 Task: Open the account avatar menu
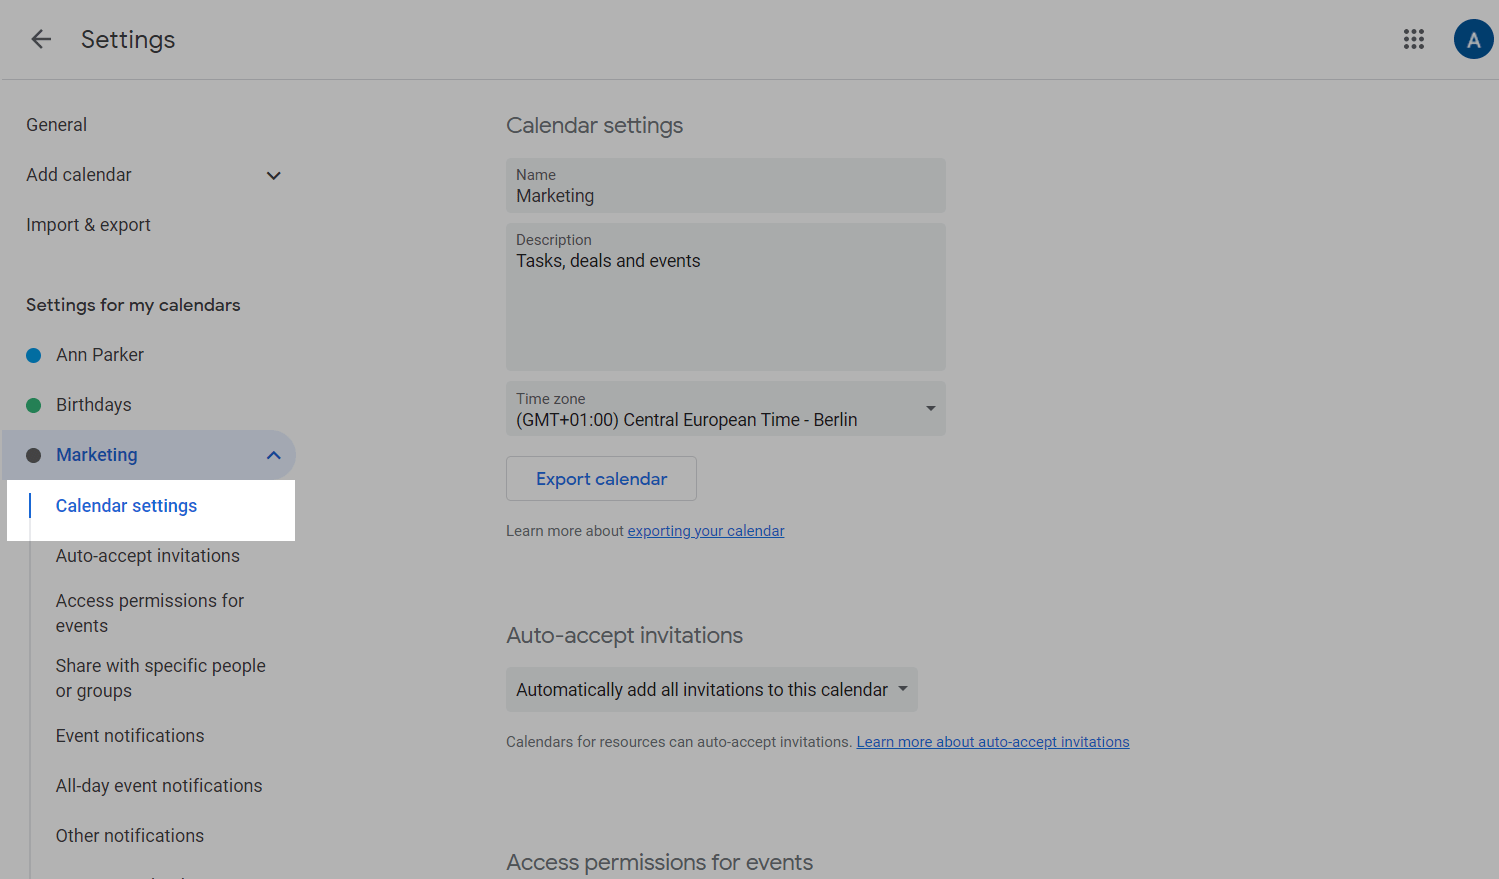coord(1472,40)
